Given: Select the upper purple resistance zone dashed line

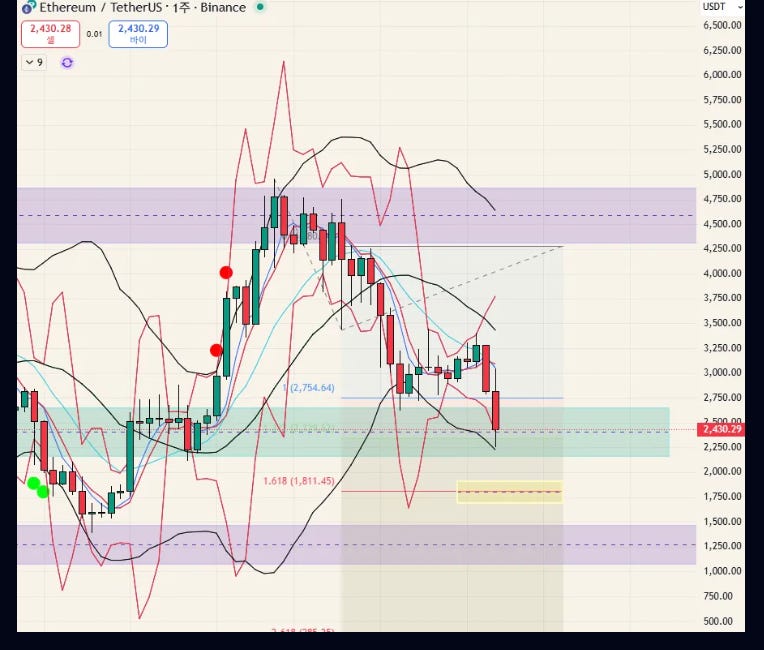Looking at the screenshot, I should point(357,215).
